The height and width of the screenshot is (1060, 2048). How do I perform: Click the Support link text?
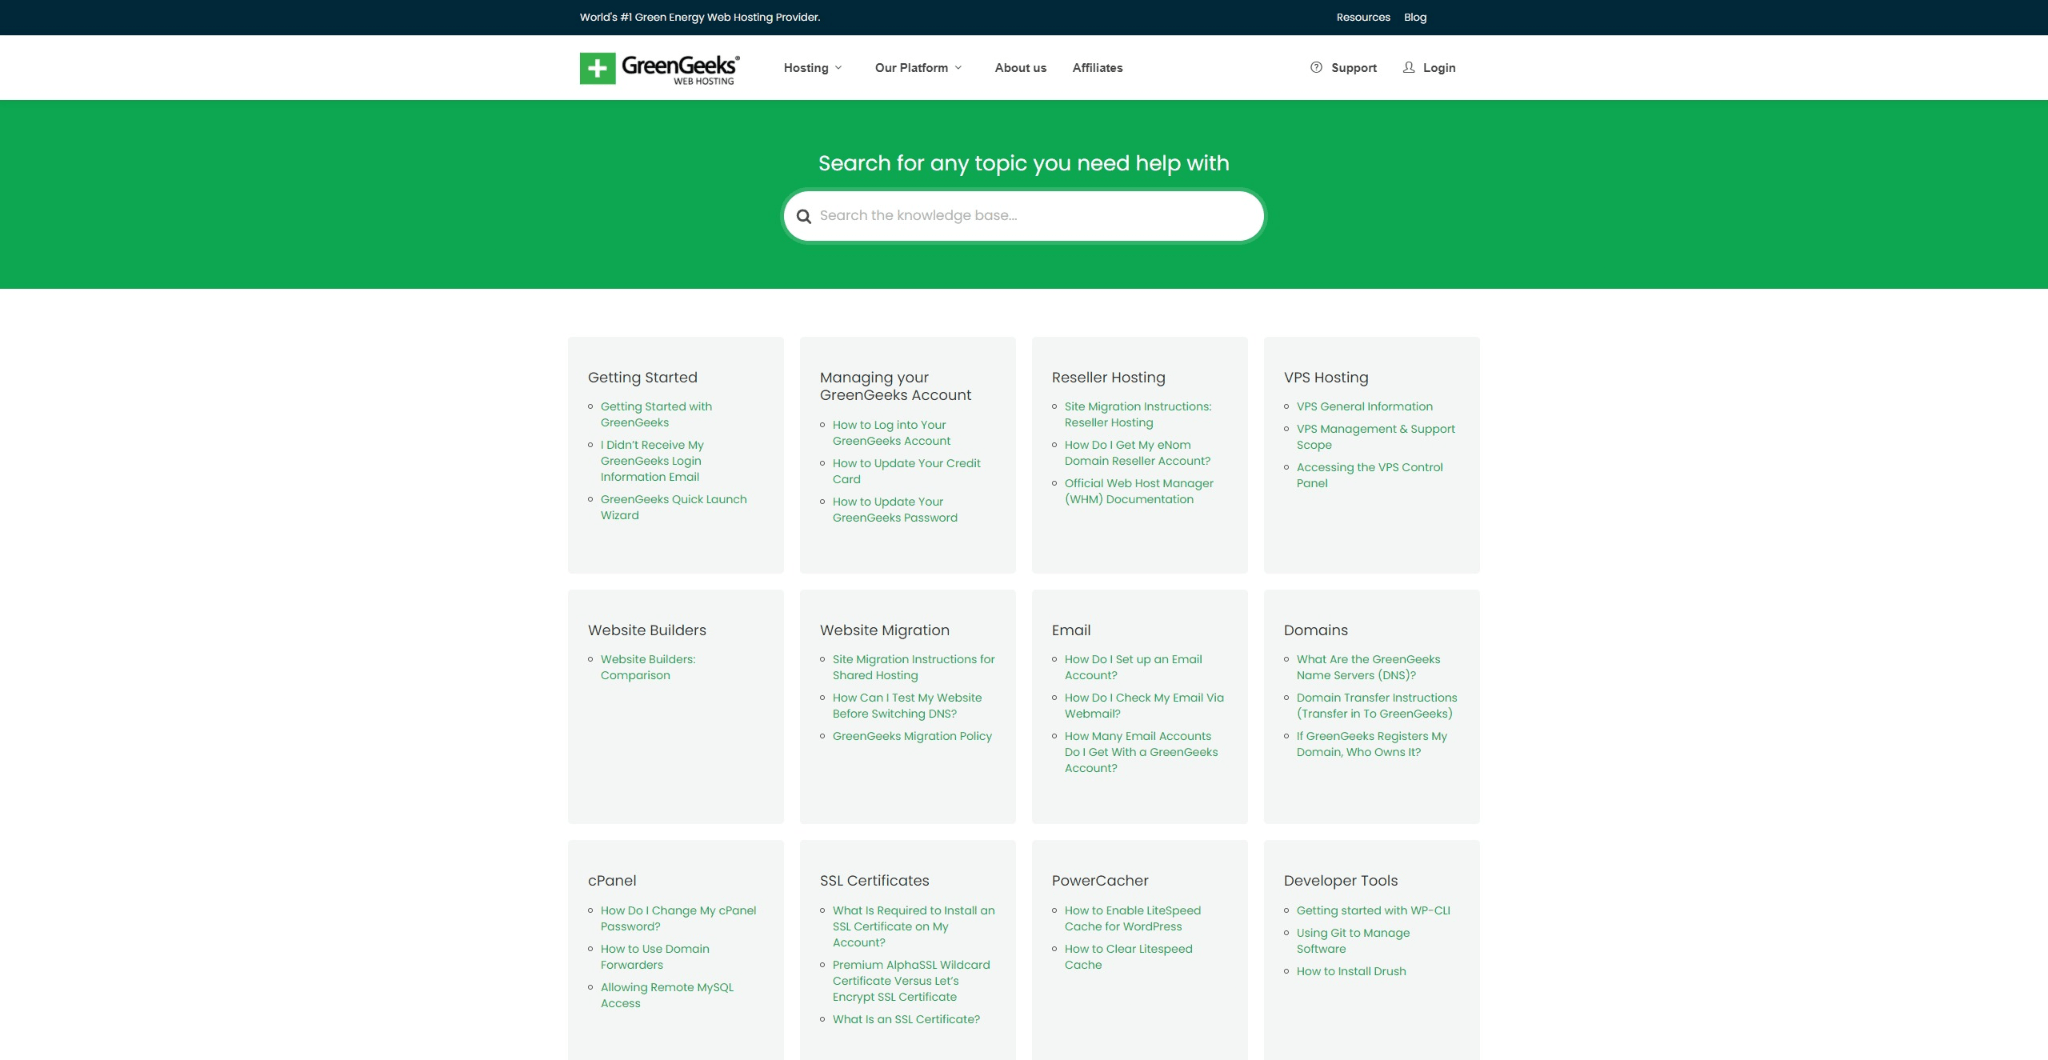(1354, 68)
